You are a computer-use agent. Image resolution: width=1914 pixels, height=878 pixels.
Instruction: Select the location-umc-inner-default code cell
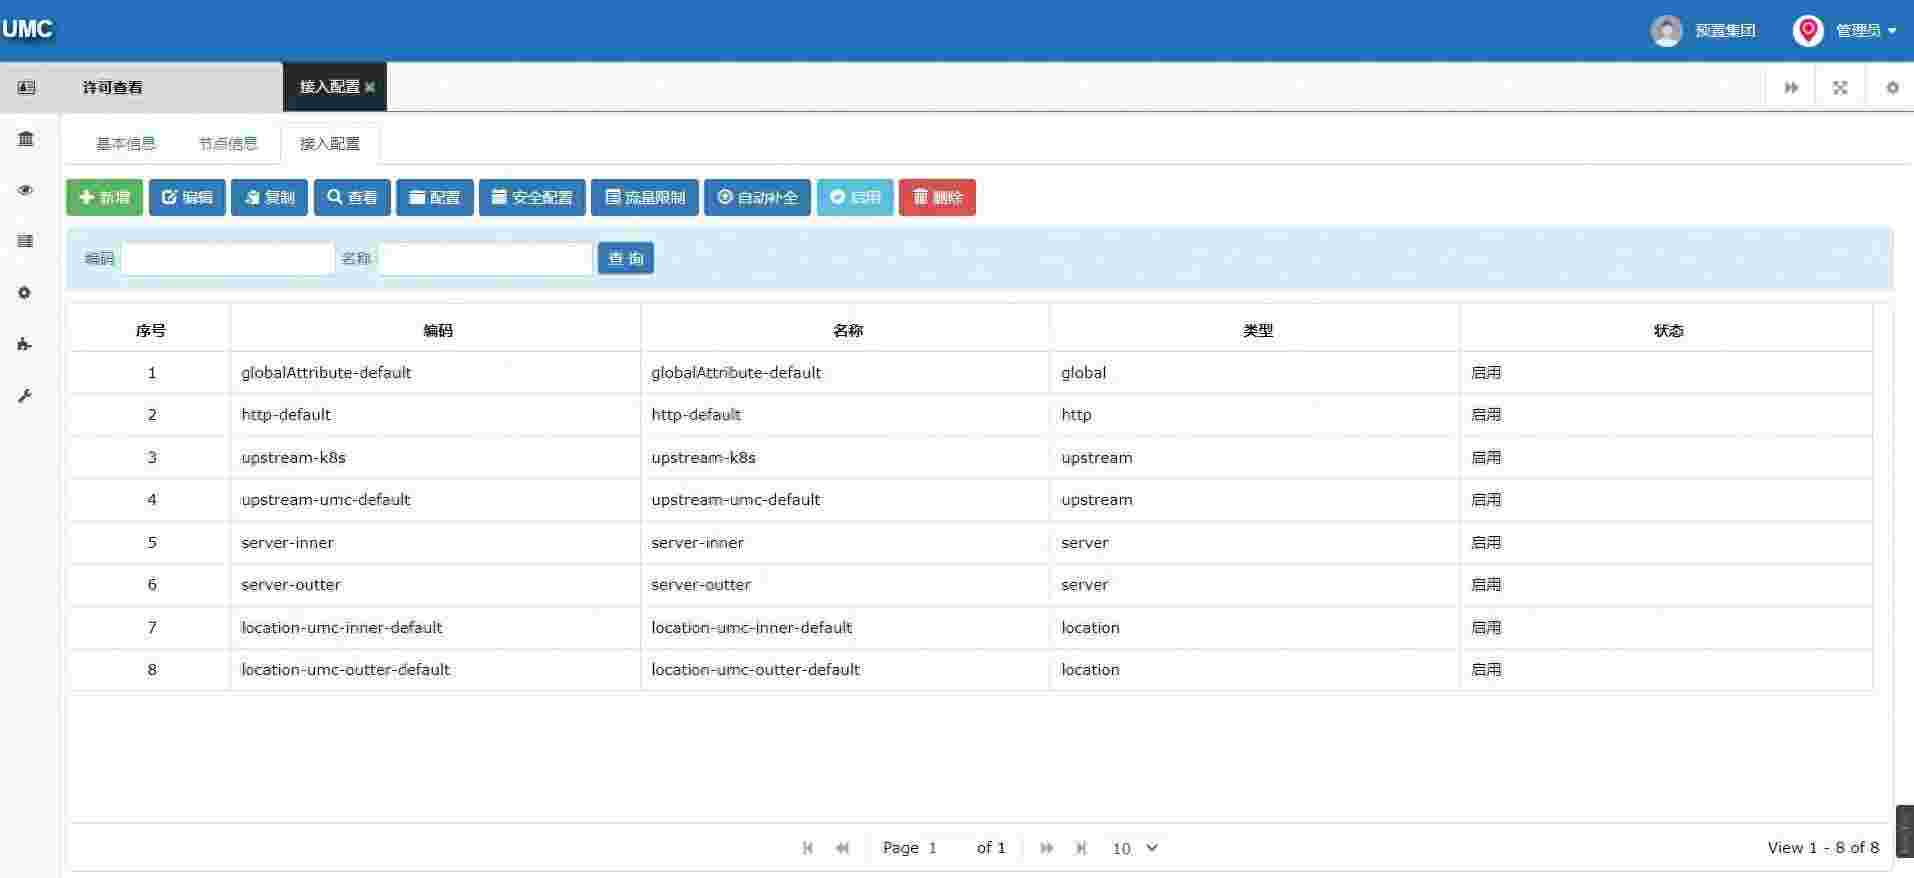436,627
